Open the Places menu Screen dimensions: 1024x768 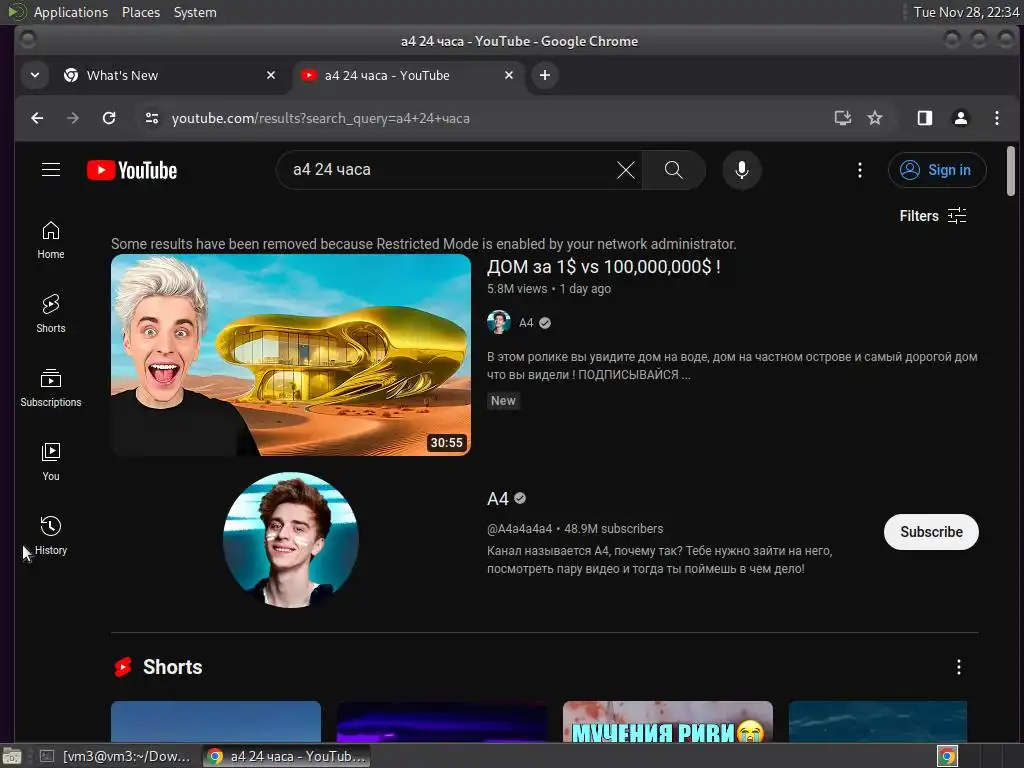(x=140, y=12)
